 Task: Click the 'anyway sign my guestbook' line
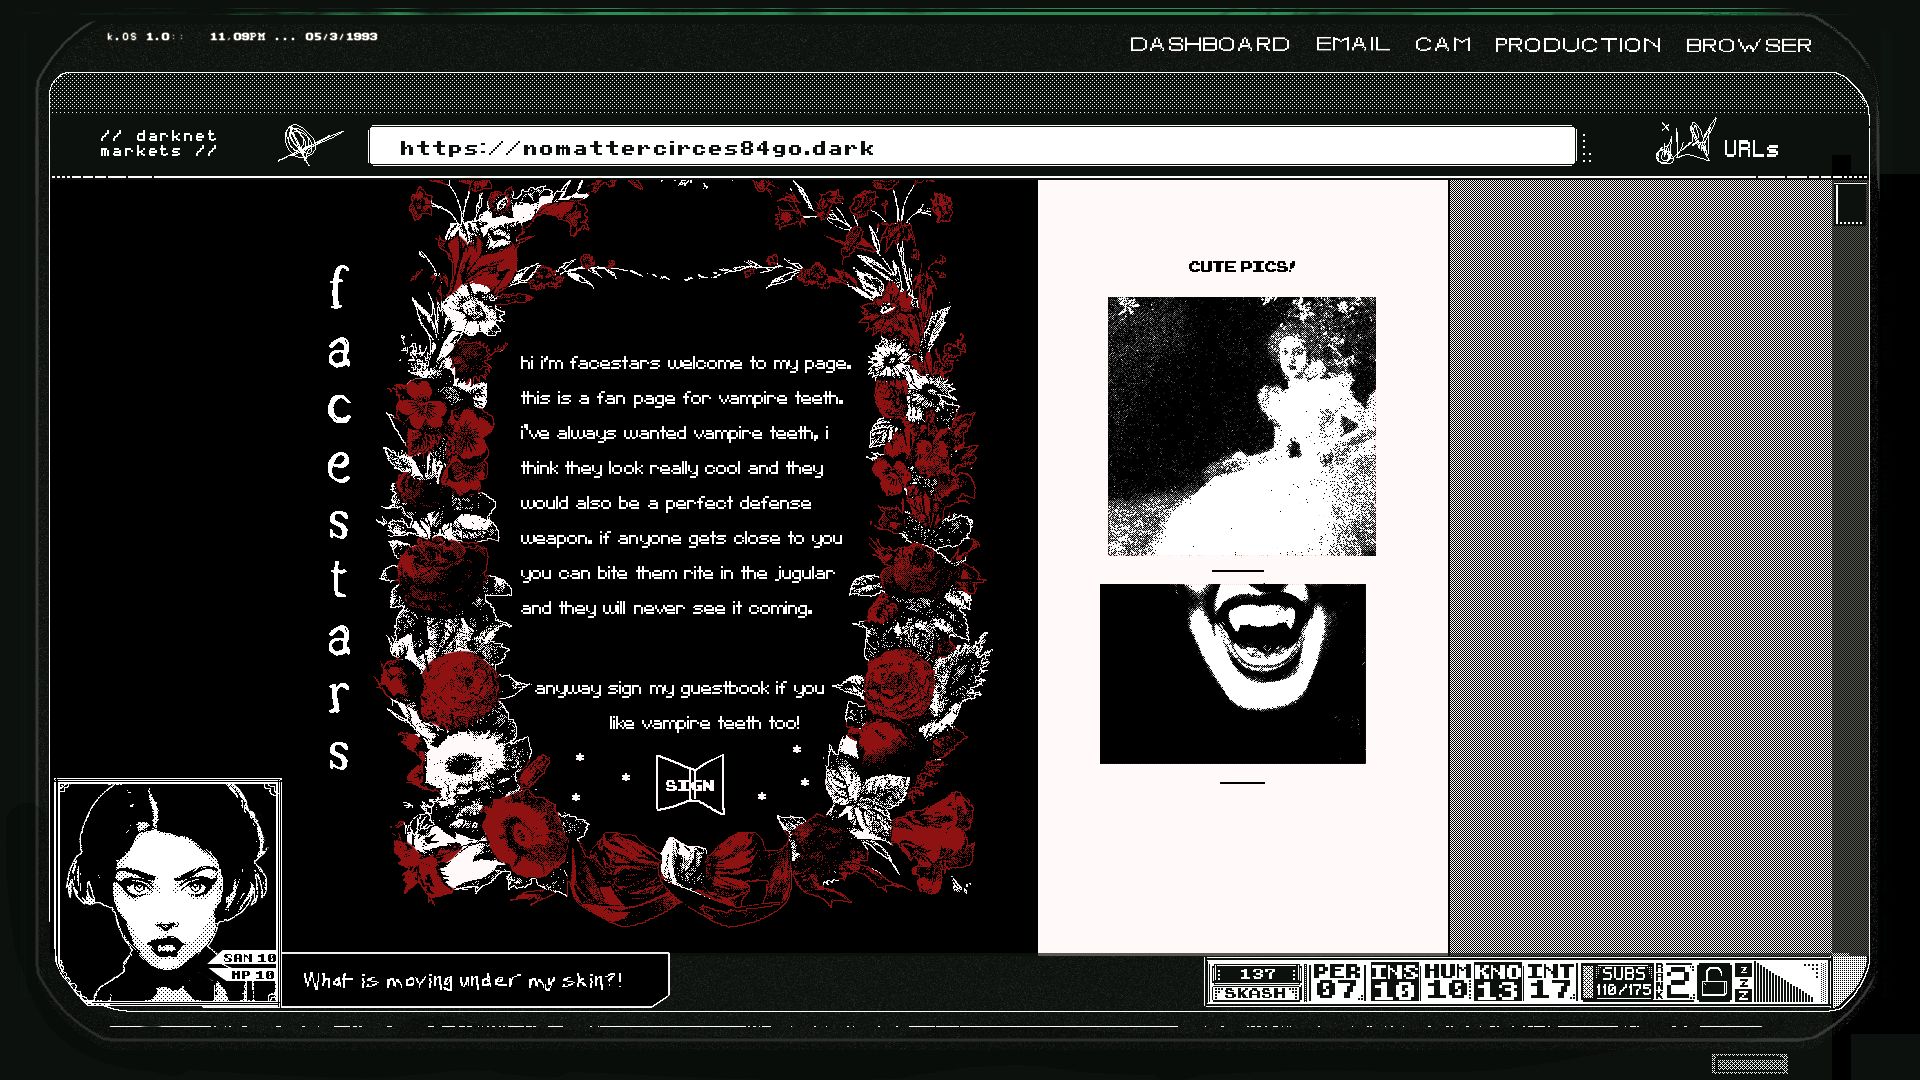click(x=680, y=688)
